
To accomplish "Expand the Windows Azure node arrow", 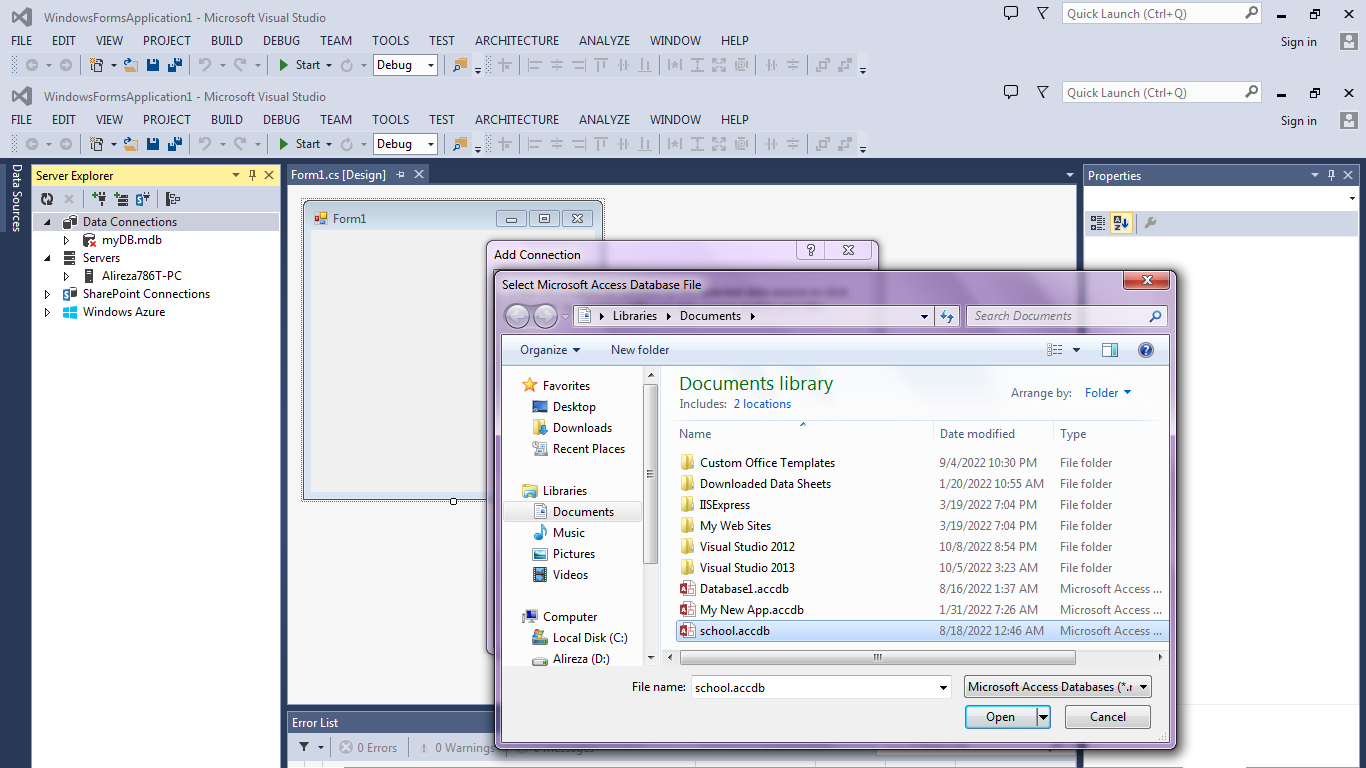I will 48,312.
